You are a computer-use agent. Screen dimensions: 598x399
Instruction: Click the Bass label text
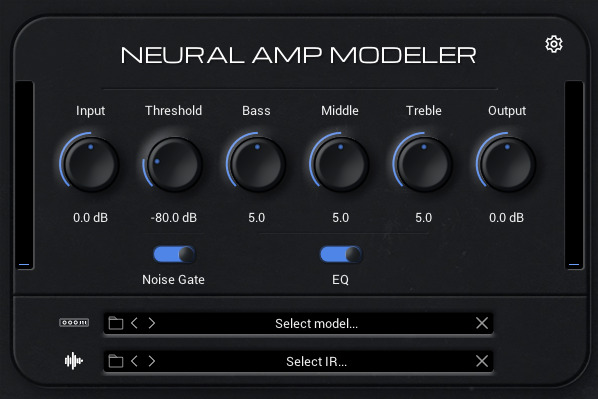click(x=256, y=111)
